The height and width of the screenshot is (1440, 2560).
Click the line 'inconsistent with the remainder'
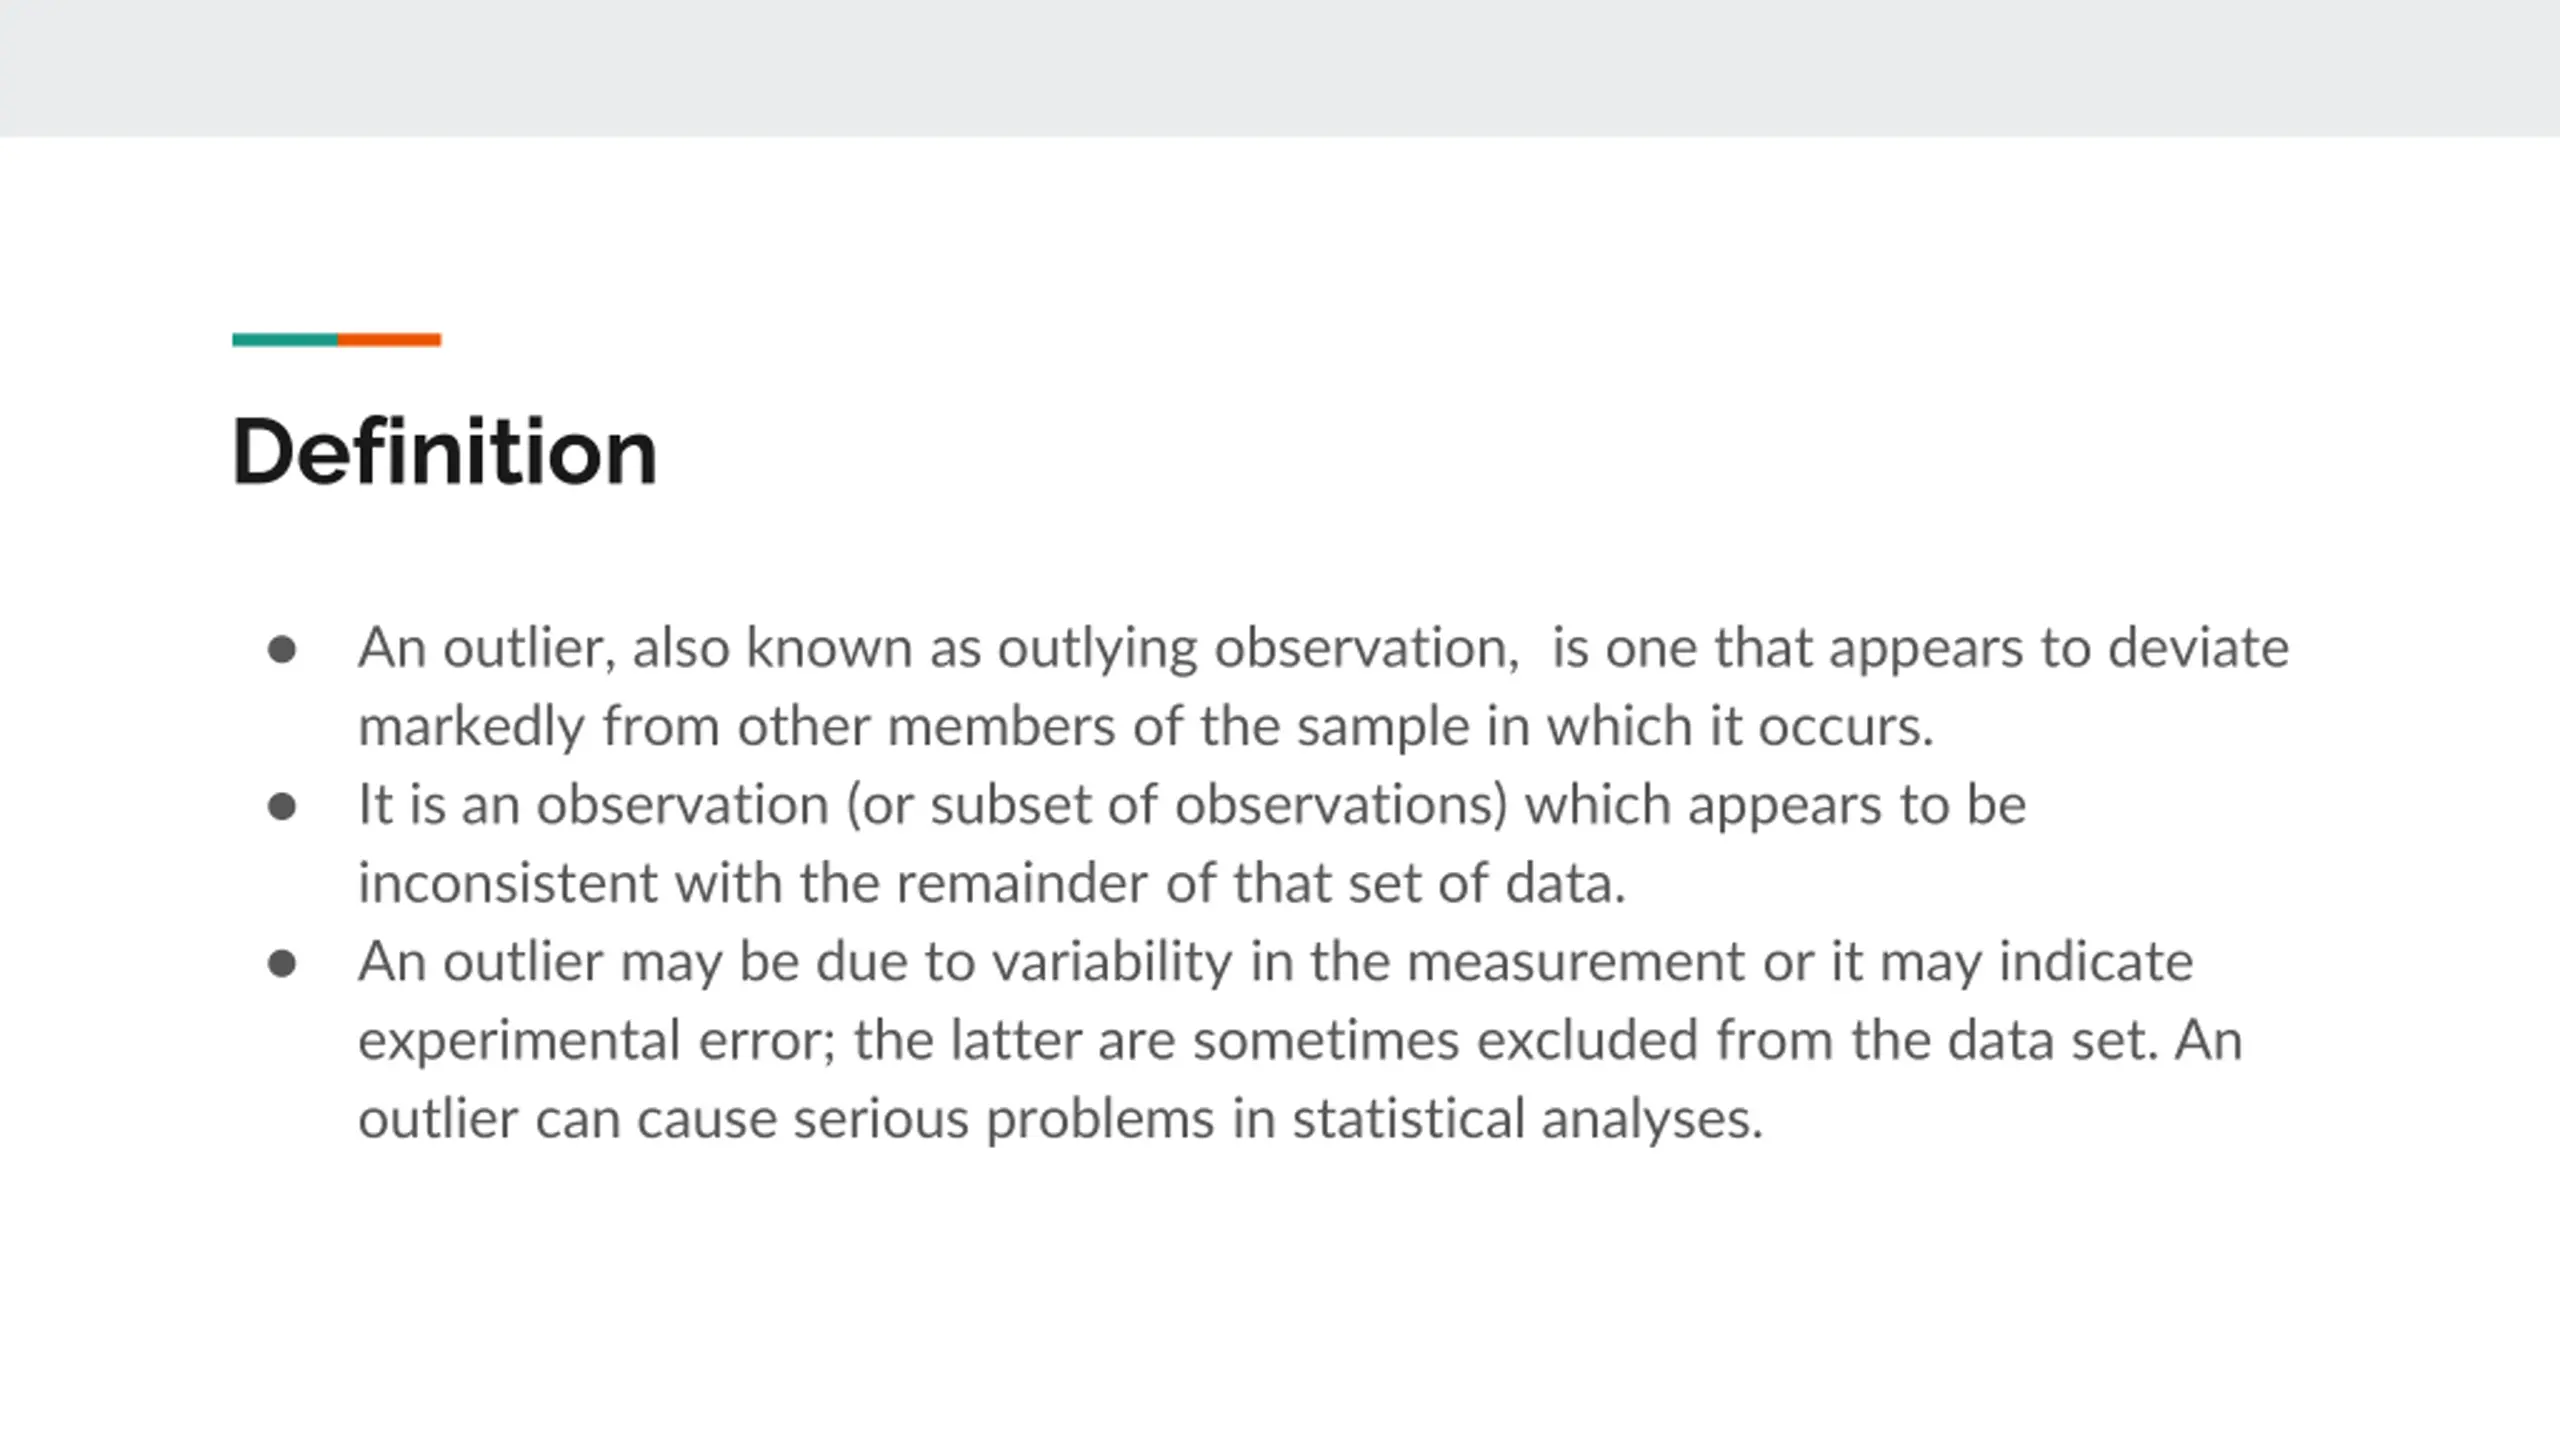992,883
